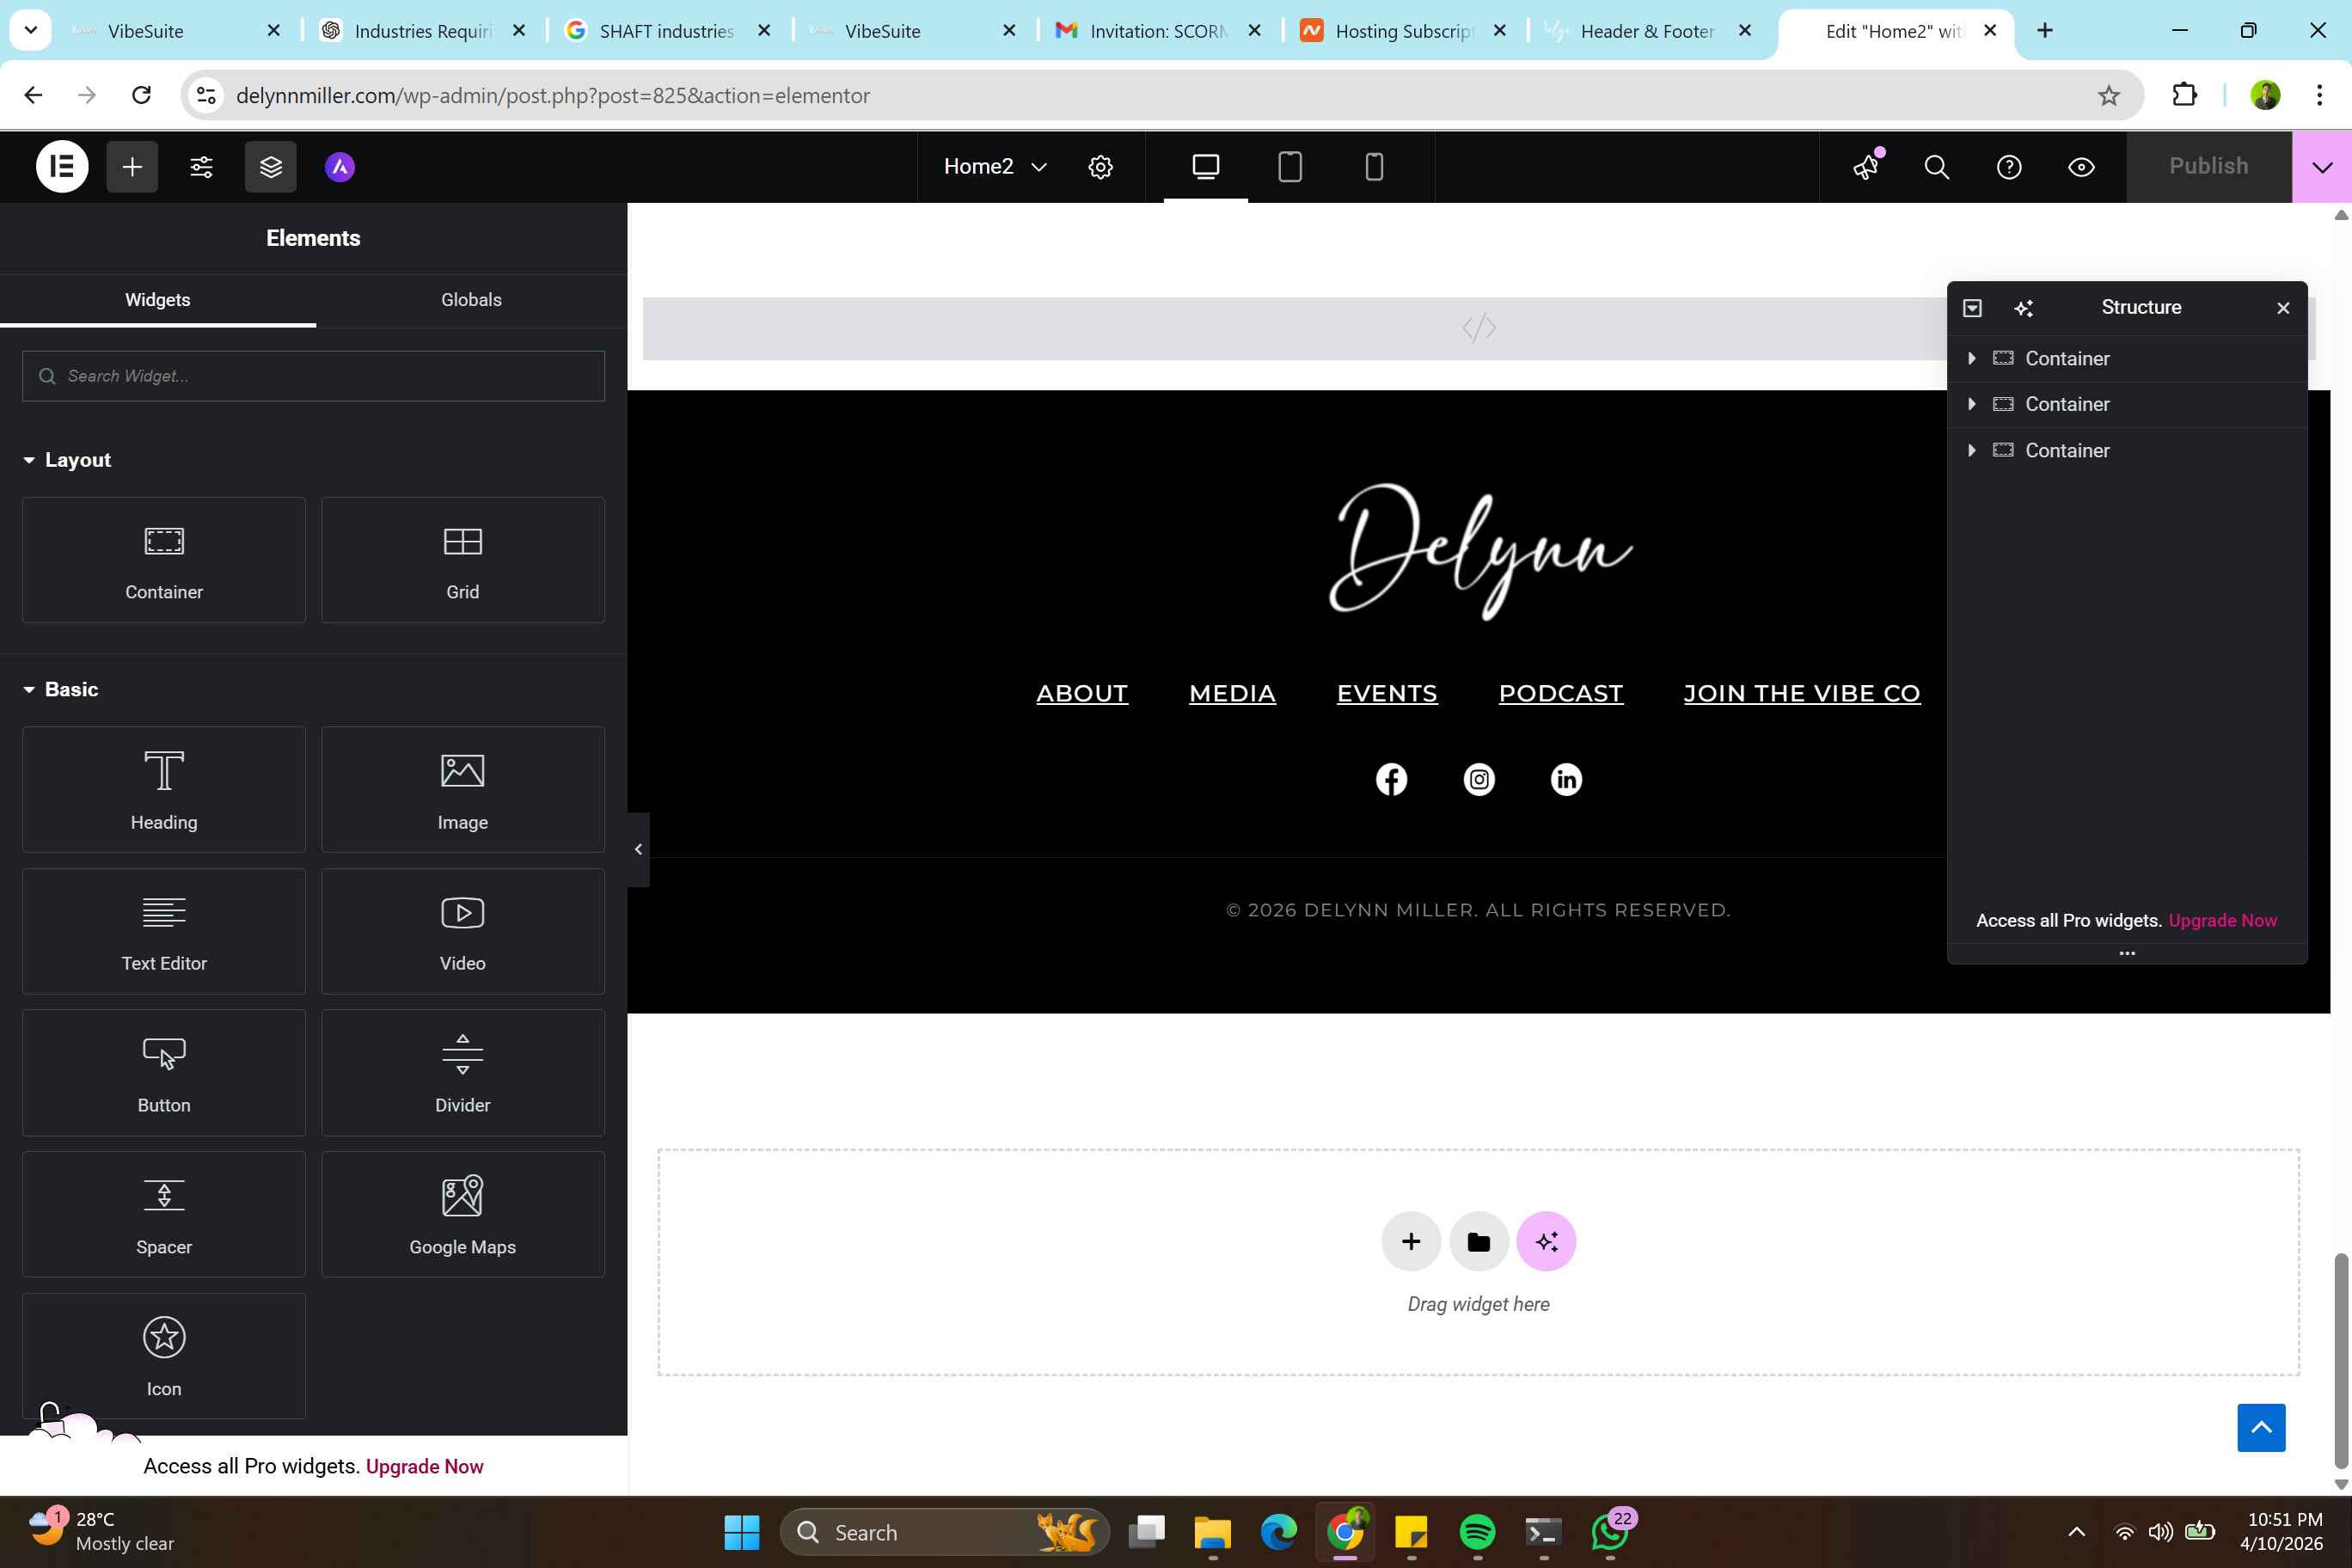The height and width of the screenshot is (1568, 2352).
Task: Select the Grid widget
Action: [x=463, y=560]
